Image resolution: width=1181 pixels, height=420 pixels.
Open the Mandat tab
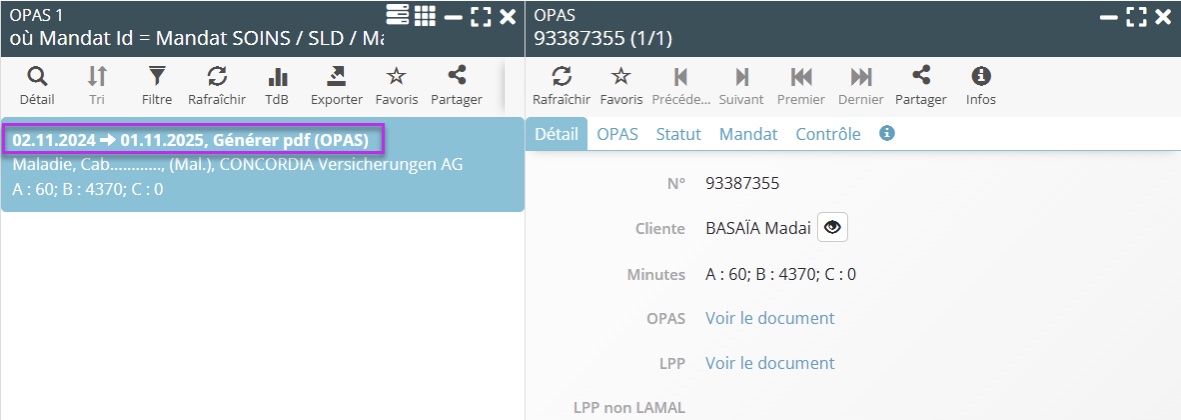tap(748, 134)
